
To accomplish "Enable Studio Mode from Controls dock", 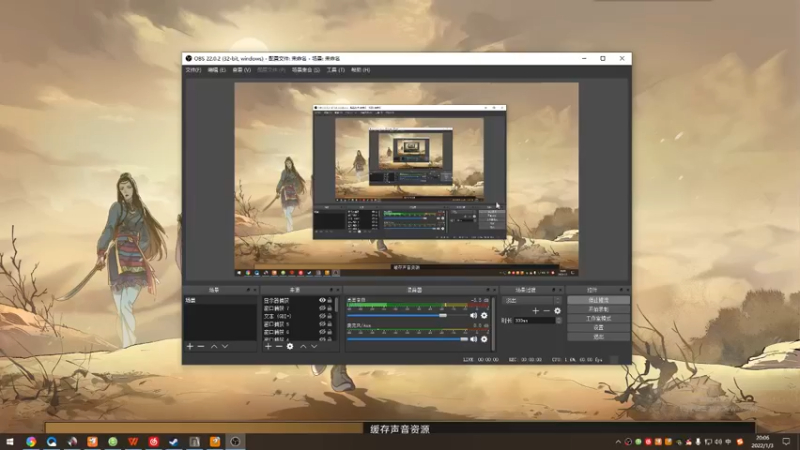I will point(598,319).
